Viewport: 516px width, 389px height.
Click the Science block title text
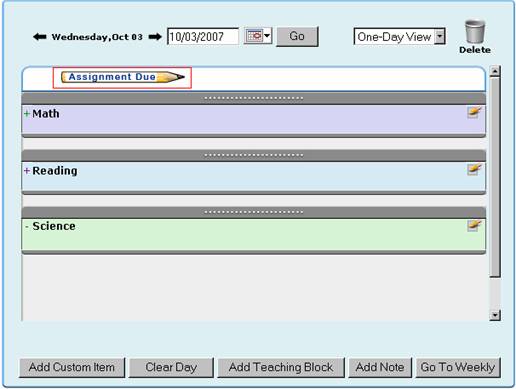[54, 226]
